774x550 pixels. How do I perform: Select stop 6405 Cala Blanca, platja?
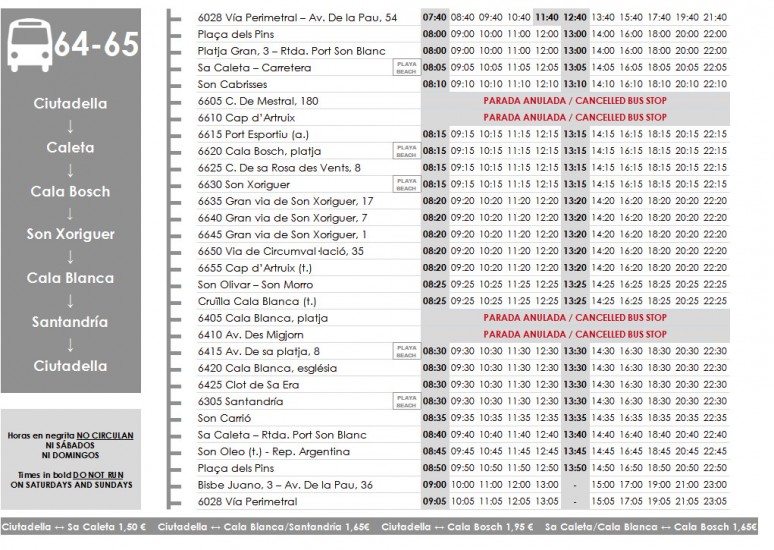pos(263,318)
